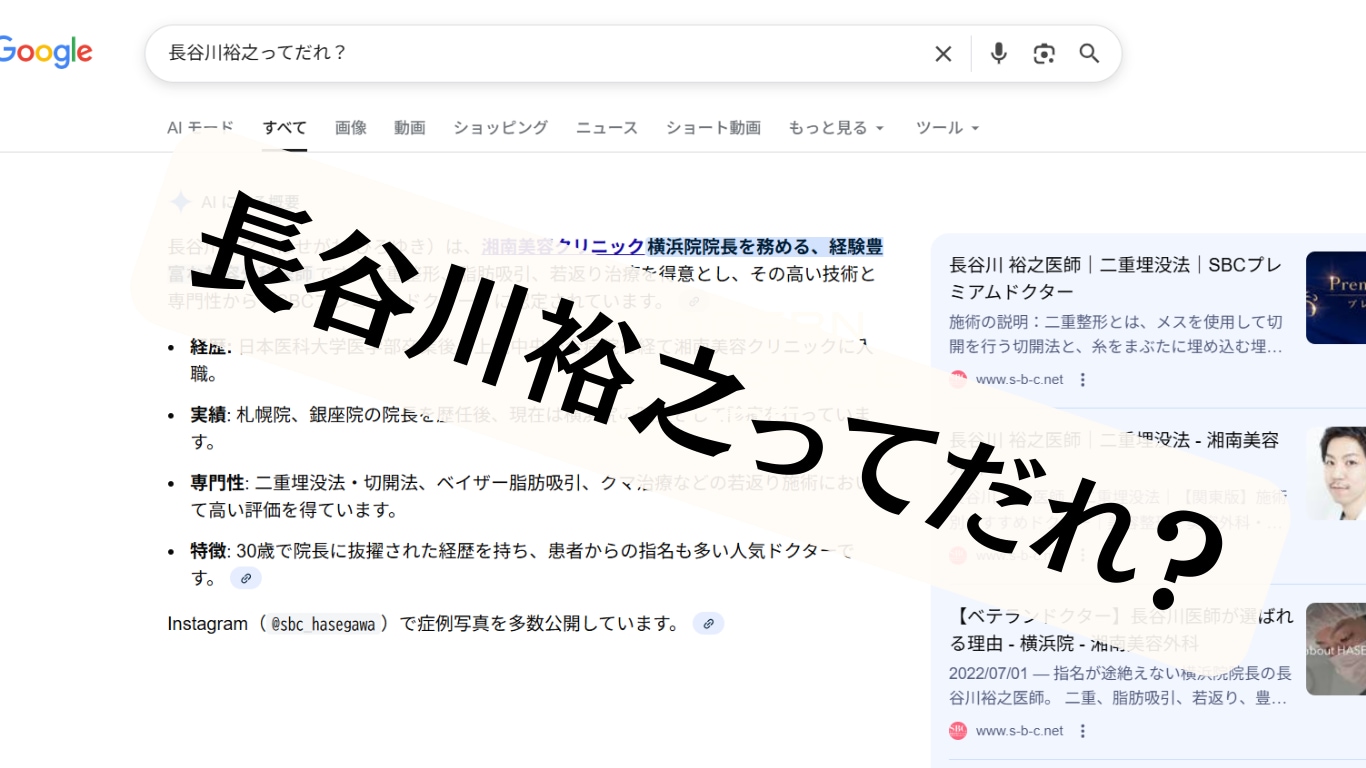This screenshot has height=768, width=1366.
Task: Open Google Lens image search
Action: coord(1044,53)
